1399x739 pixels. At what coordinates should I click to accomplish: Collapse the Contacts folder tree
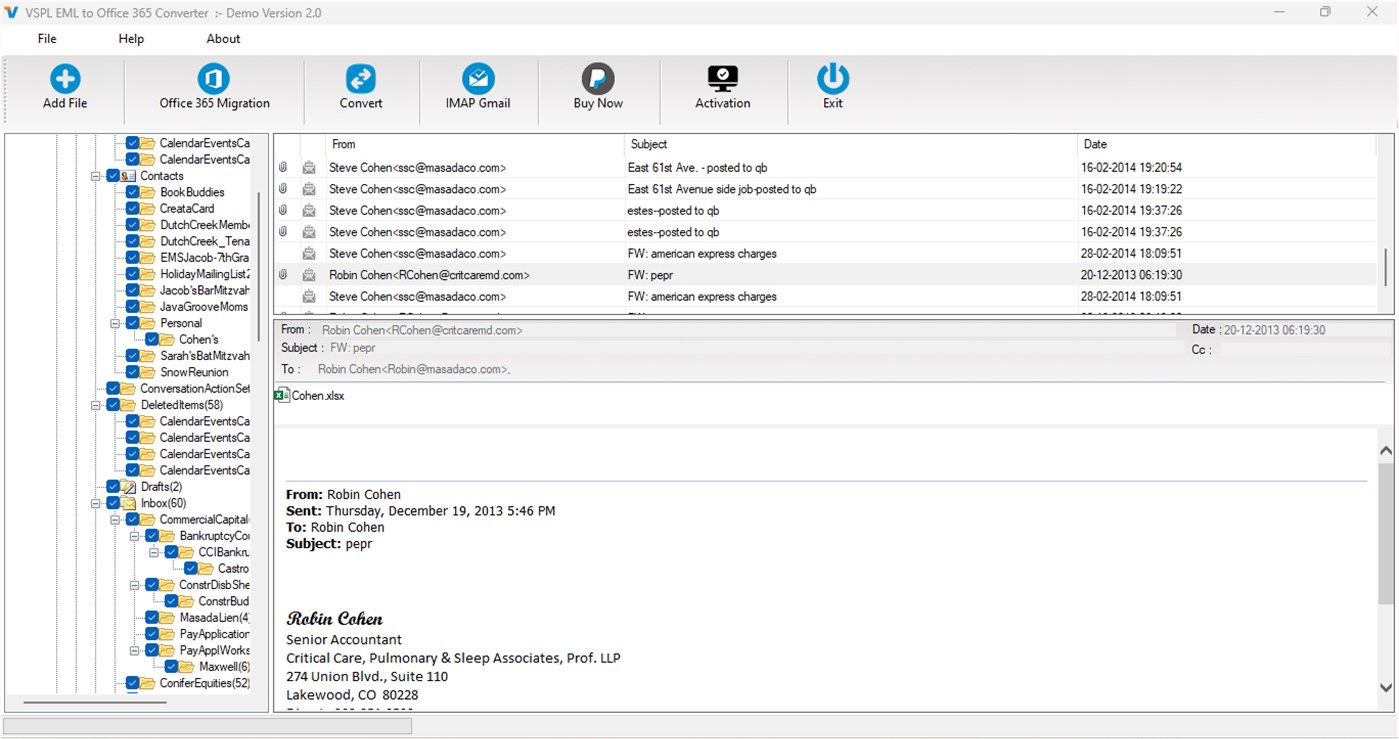coord(96,175)
